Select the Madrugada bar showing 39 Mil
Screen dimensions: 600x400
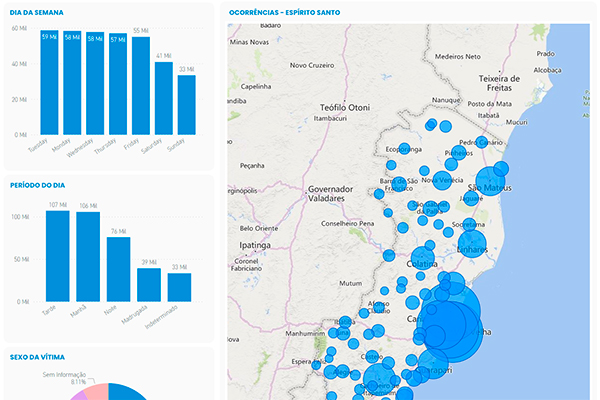point(149,285)
